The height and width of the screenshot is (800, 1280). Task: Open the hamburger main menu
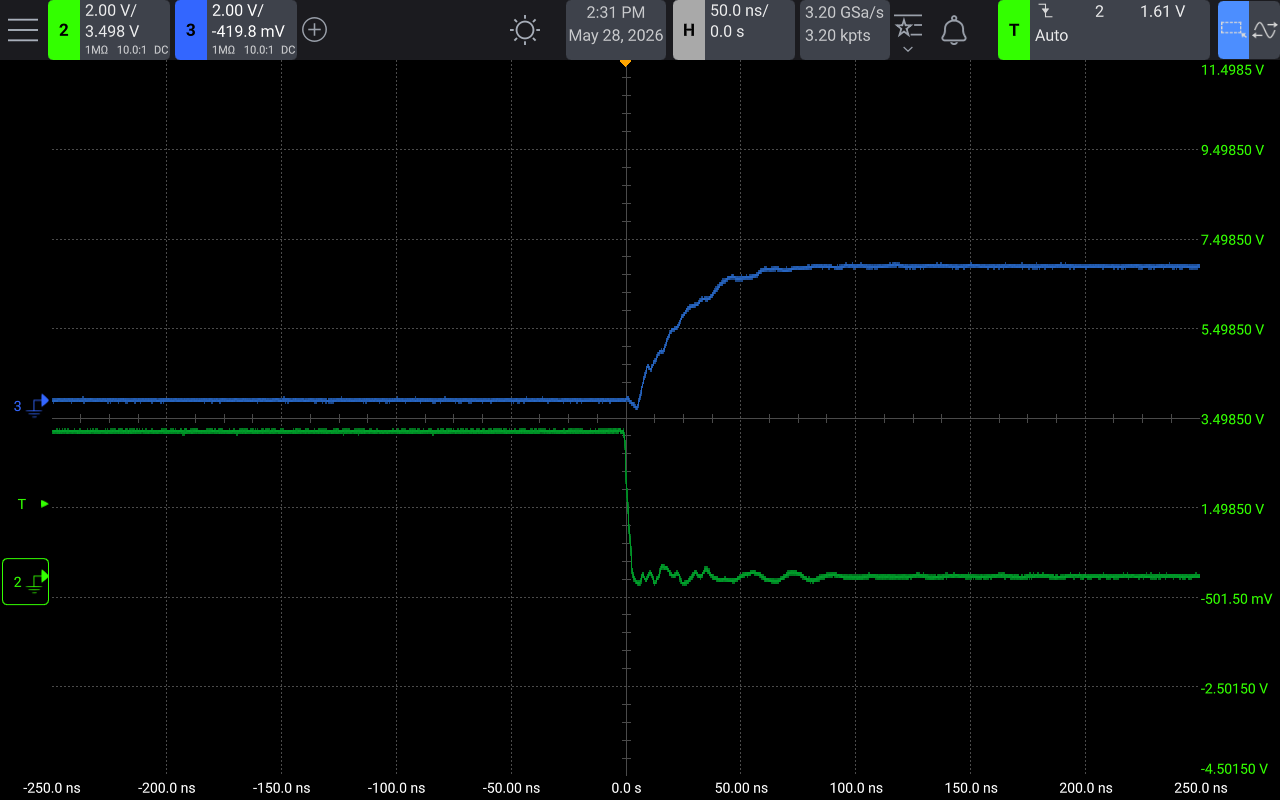pyautogui.click(x=22, y=30)
